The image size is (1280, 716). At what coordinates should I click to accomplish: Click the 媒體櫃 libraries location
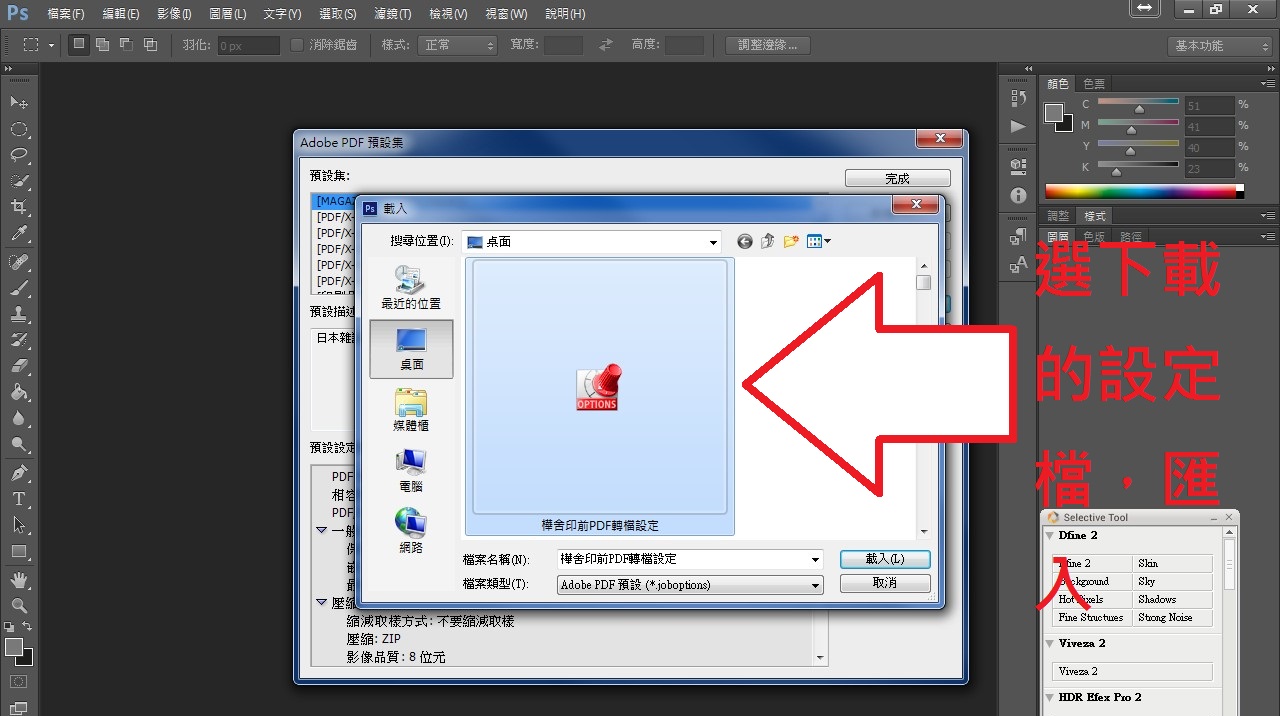click(411, 410)
